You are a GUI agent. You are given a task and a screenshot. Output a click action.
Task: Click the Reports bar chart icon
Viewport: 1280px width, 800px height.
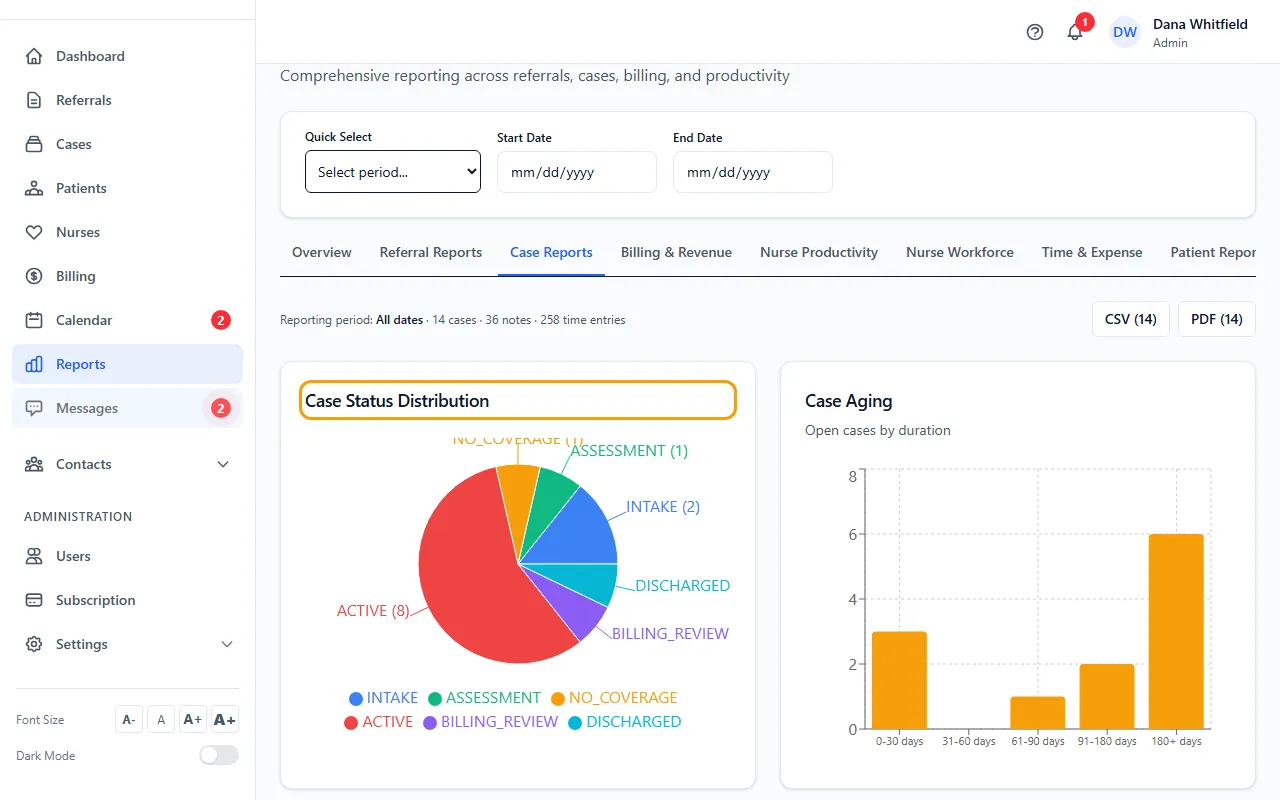pyautogui.click(x=34, y=364)
